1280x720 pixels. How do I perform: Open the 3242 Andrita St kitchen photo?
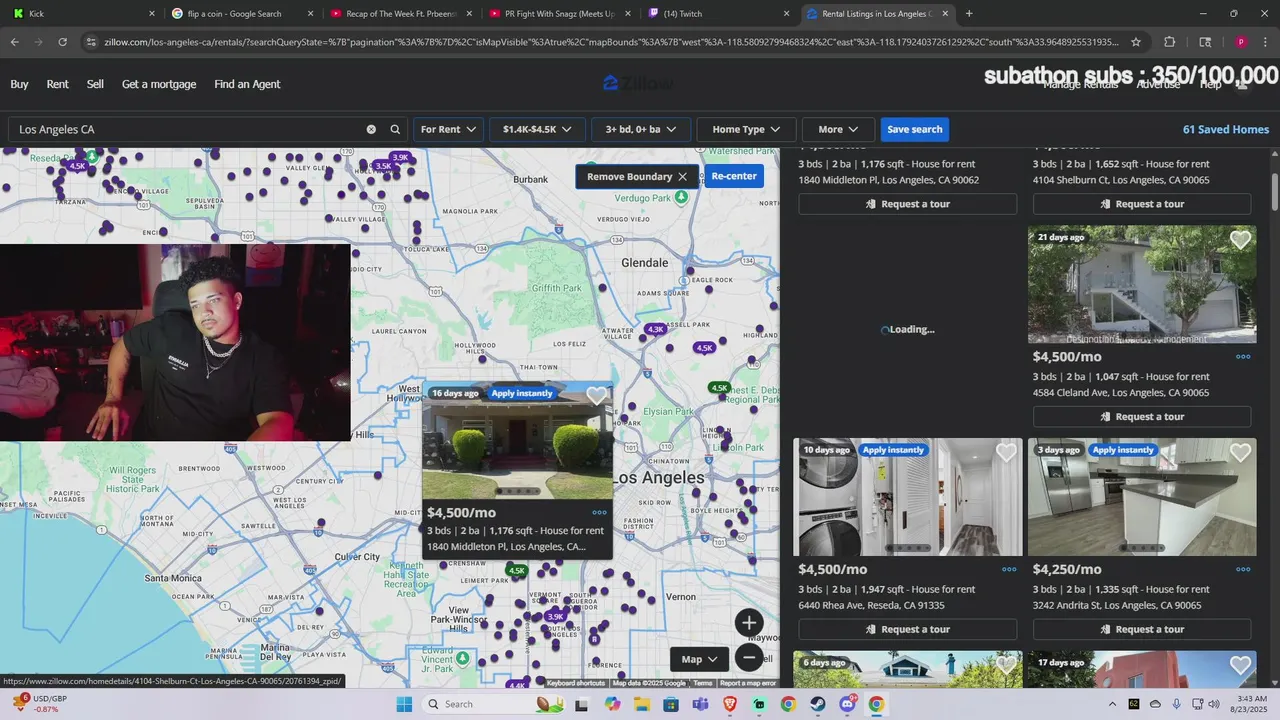(1142, 497)
